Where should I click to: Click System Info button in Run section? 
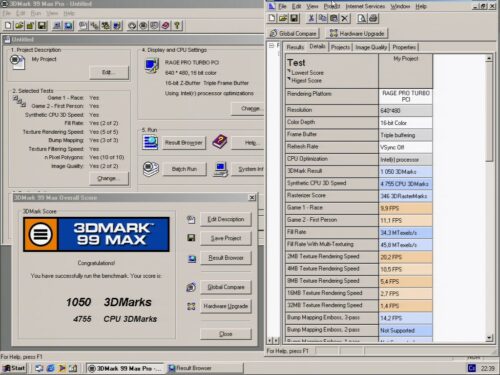click(248, 169)
